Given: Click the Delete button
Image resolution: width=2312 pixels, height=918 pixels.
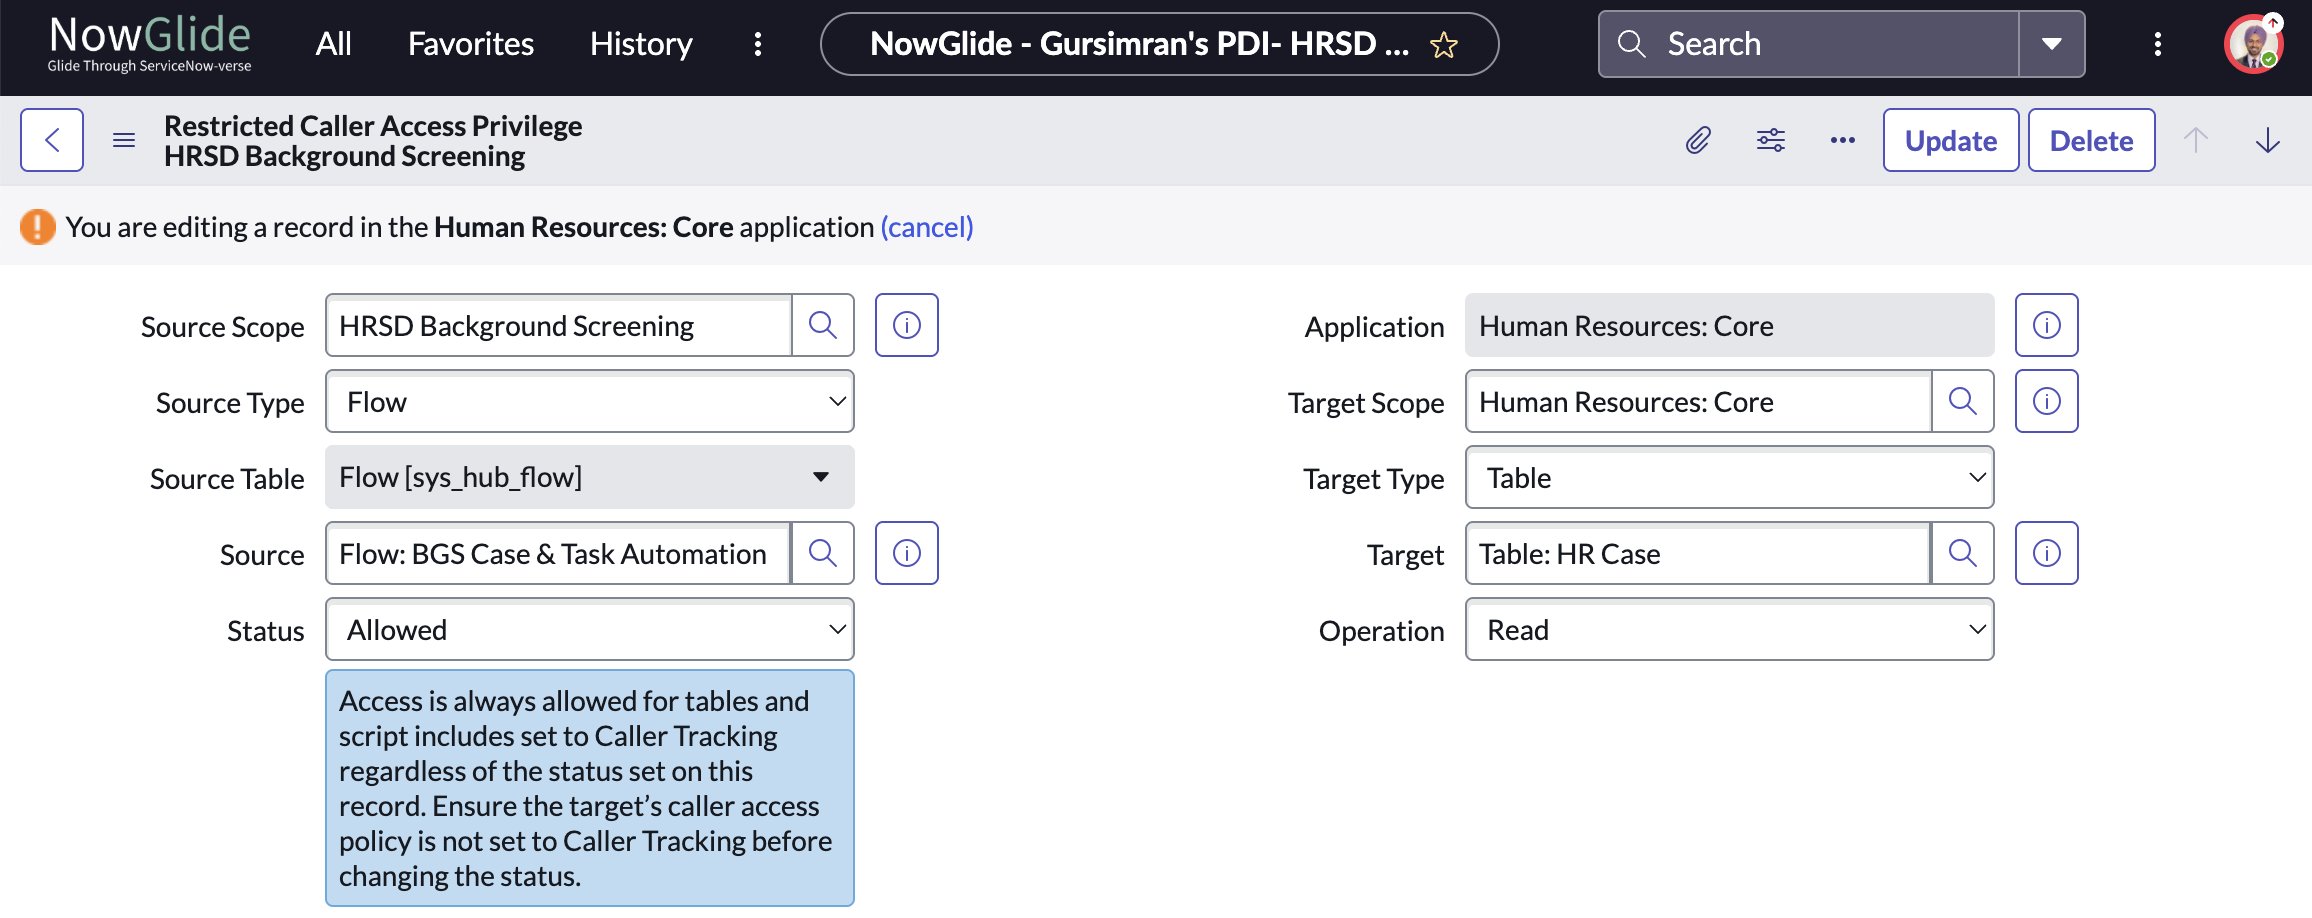Looking at the screenshot, I should (x=2091, y=140).
